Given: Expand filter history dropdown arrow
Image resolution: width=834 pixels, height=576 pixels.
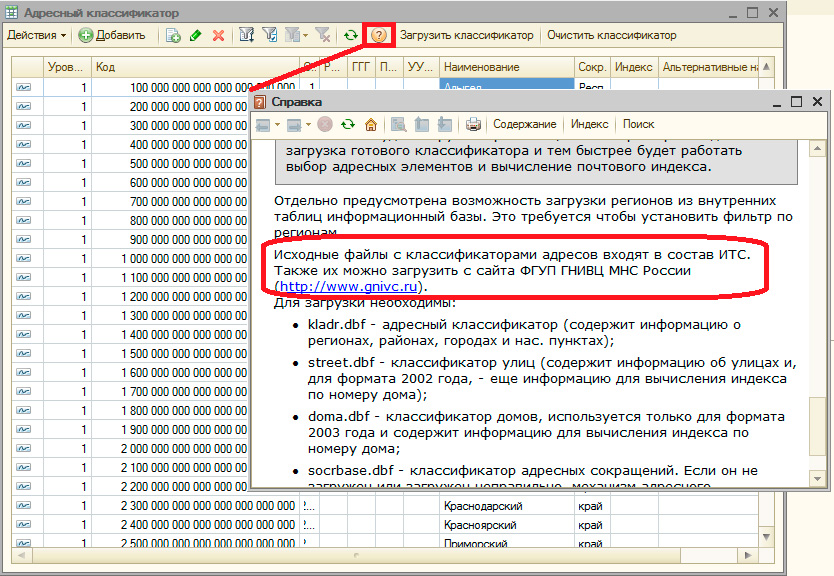Looking at the screenshot, I should tap(305, 36).
